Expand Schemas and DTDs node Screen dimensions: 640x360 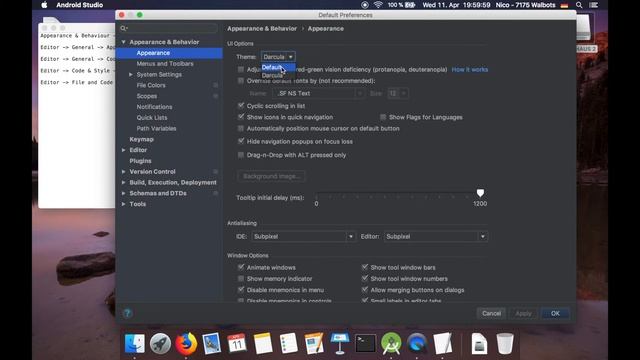point(123,193)
